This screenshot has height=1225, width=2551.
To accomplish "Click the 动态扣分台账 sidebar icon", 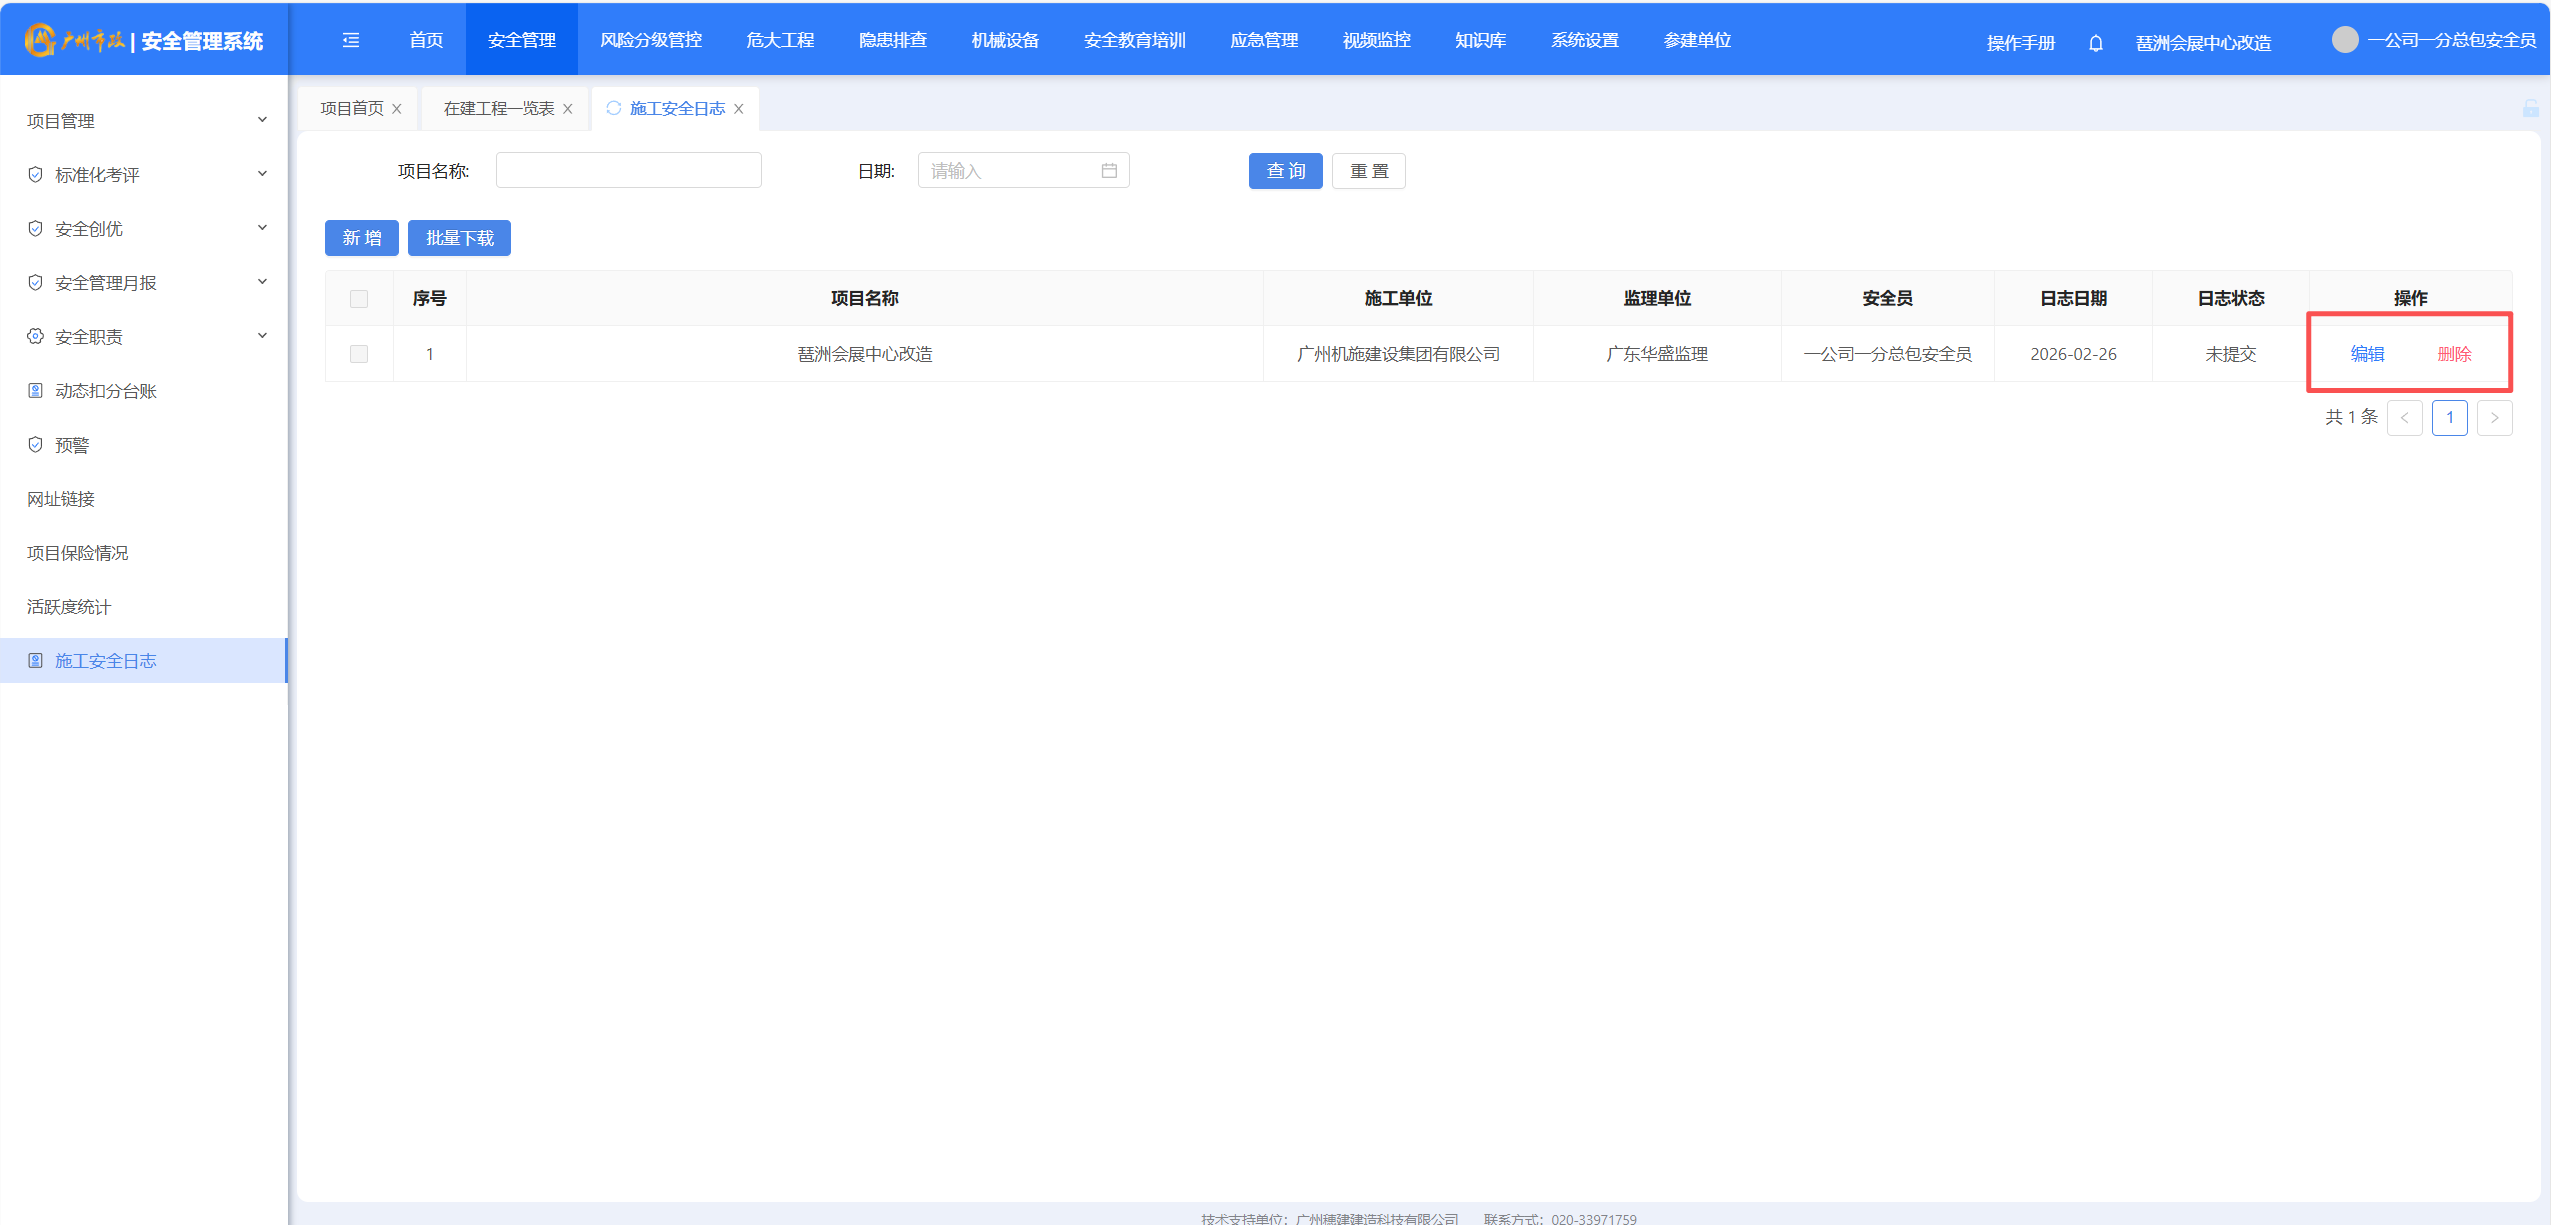I will (x=36, y=391).
